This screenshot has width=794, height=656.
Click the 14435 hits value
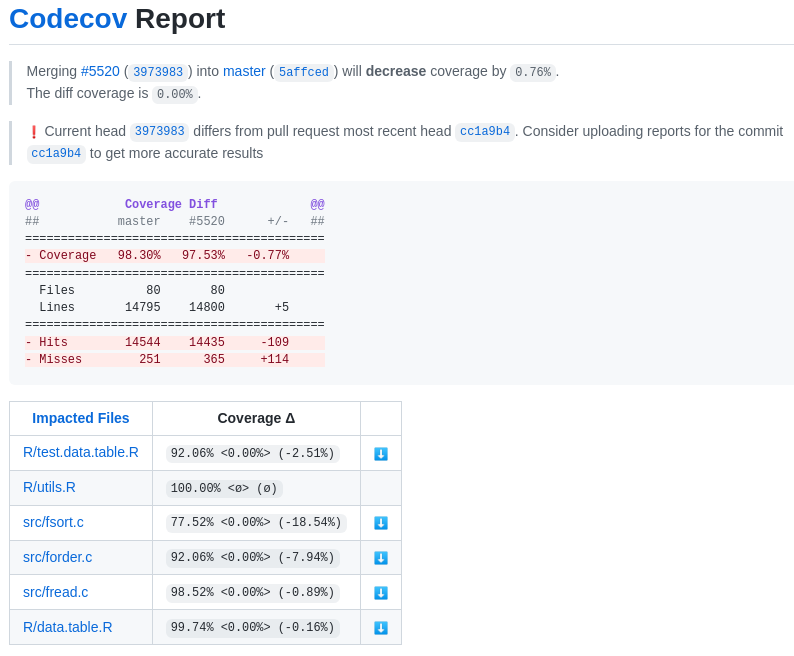tap(207, 342)
